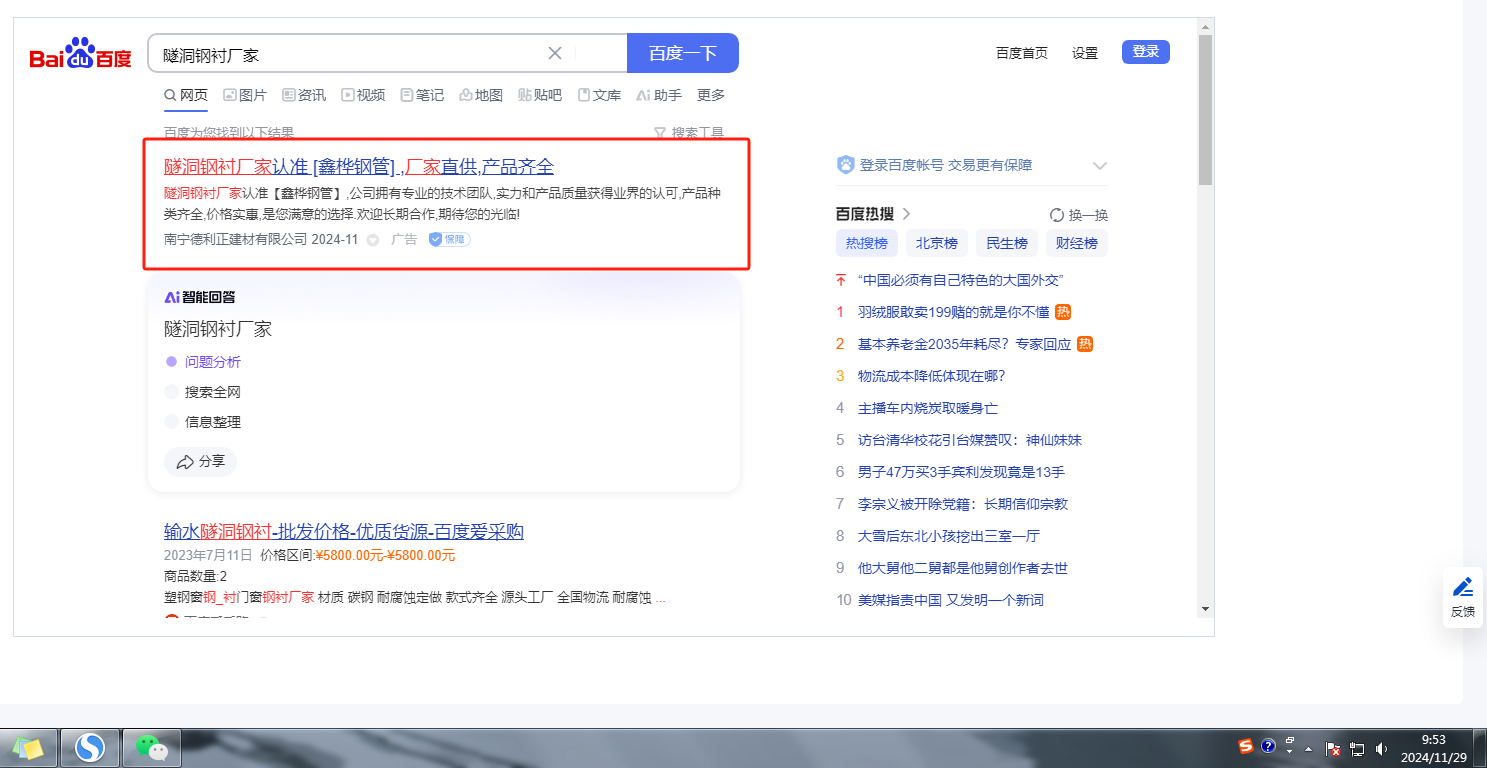Go to the 地图 tab
Viewport: 1487px width, 768px height.
(x=481, y=95)
